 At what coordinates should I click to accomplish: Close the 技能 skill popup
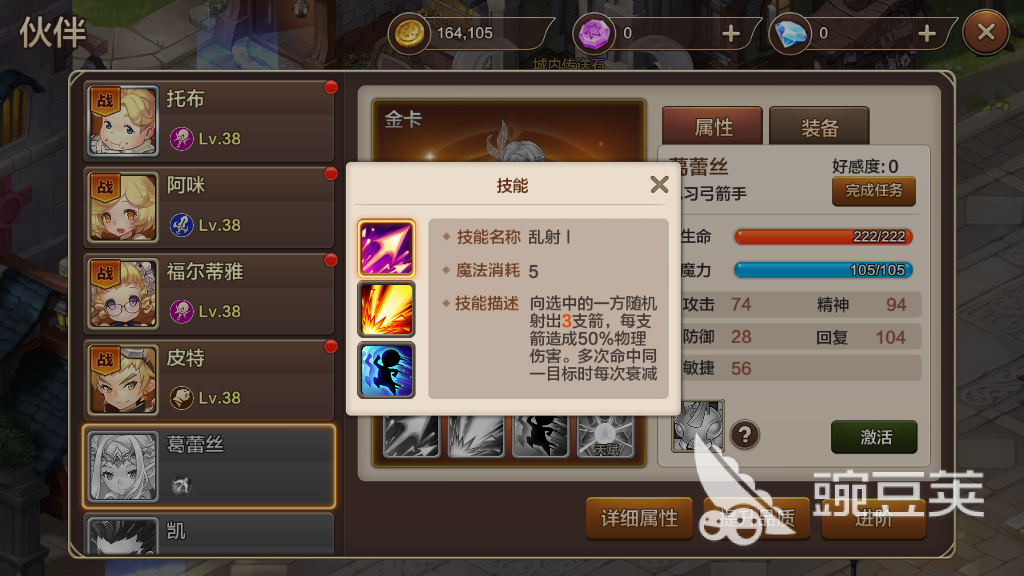[x=659, y=185]
